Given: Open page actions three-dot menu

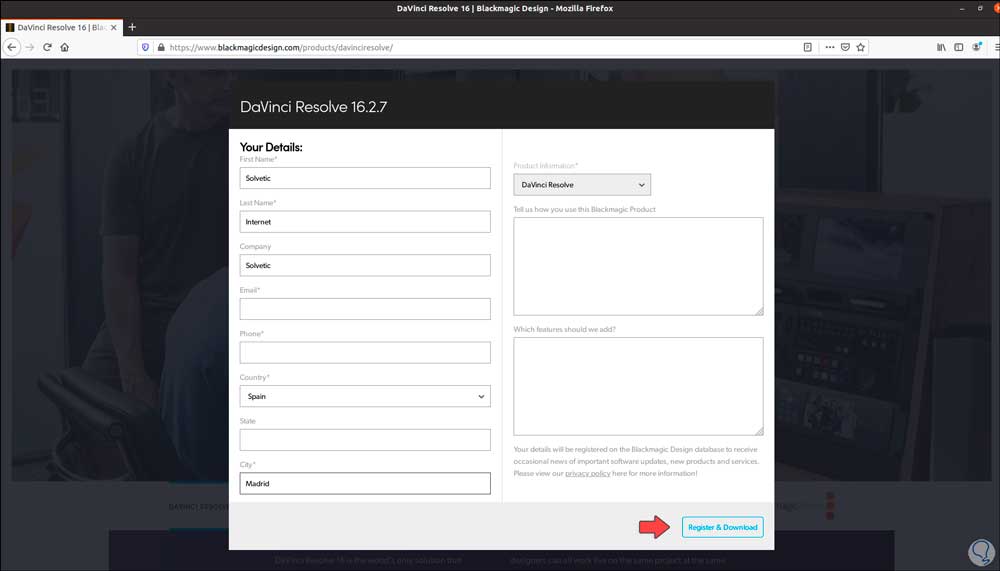Looking at the screenshot, I should click(829, 47).
